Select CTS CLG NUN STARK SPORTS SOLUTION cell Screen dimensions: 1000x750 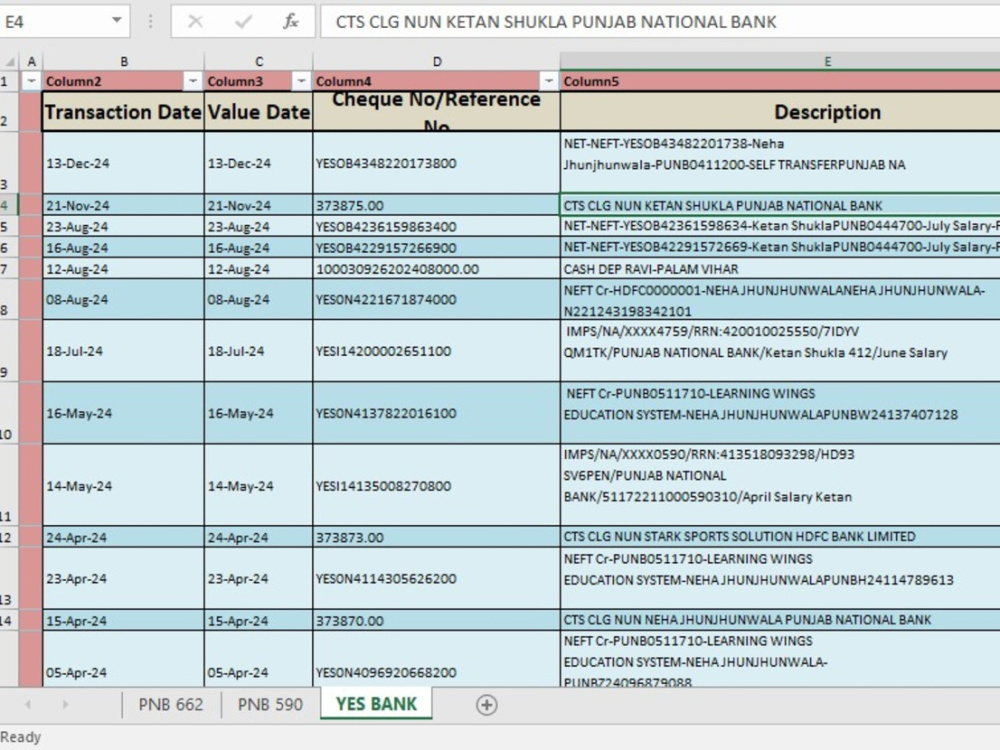(x=781, y=537)
